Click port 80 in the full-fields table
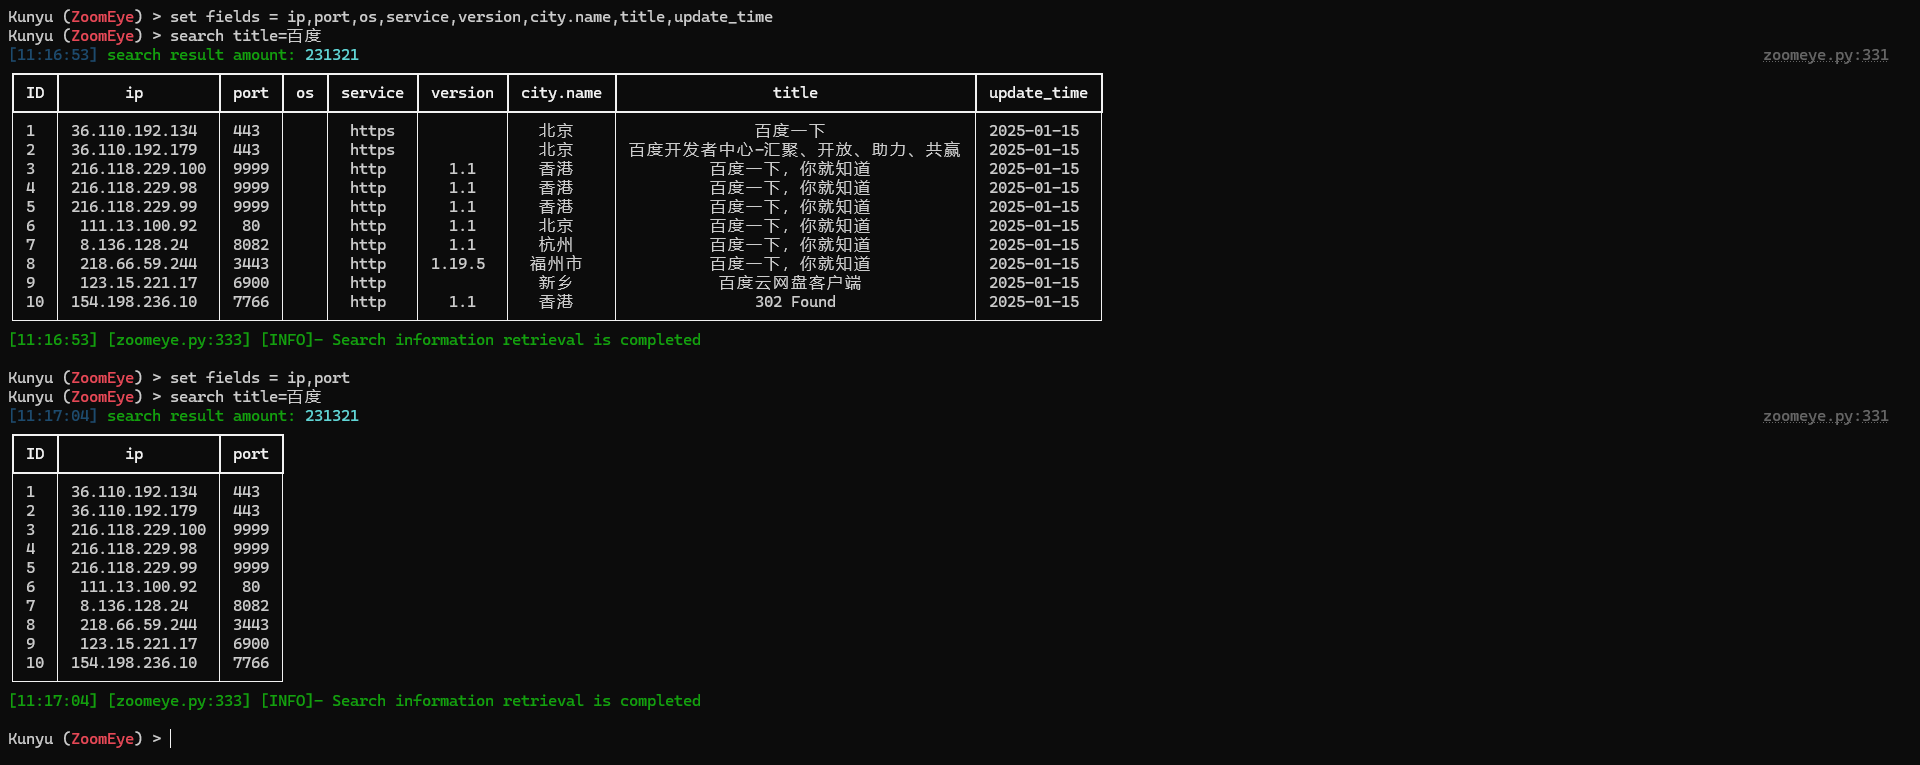The height and width of the screenshot is (765, 1920). [251, 226]
